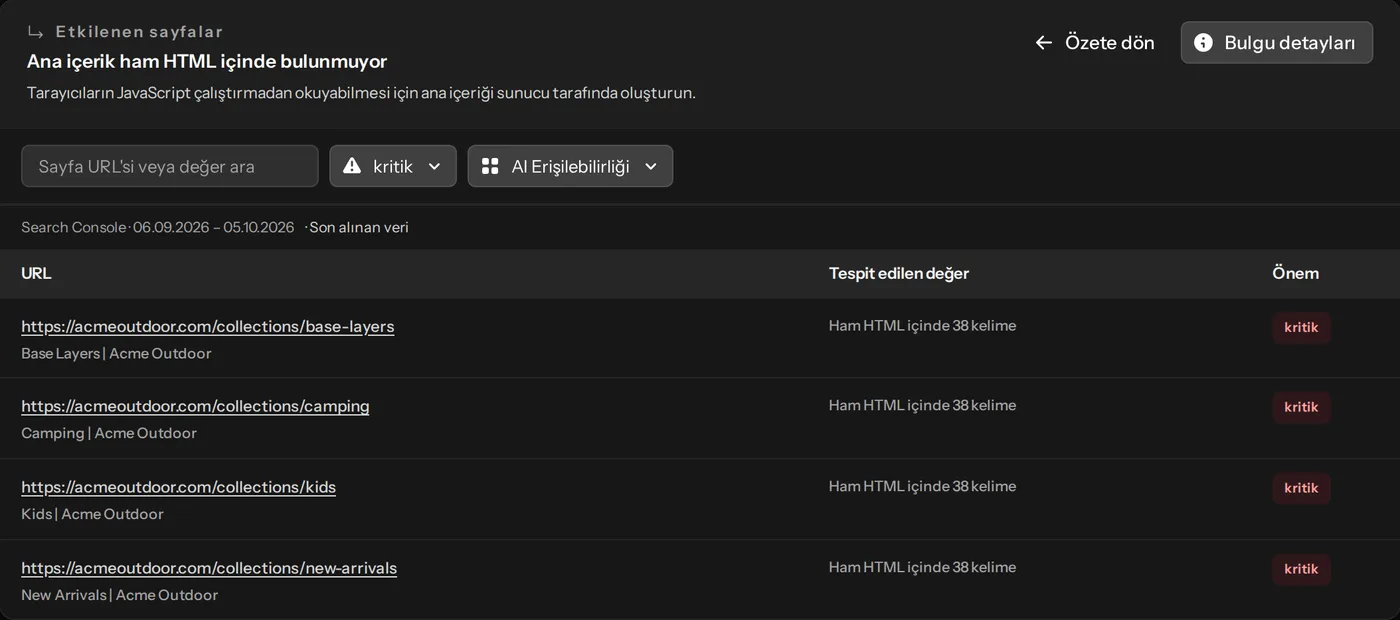Click the detected value in kids row
The width and height of the screenshot is (1400, 620).
point(922,486)
